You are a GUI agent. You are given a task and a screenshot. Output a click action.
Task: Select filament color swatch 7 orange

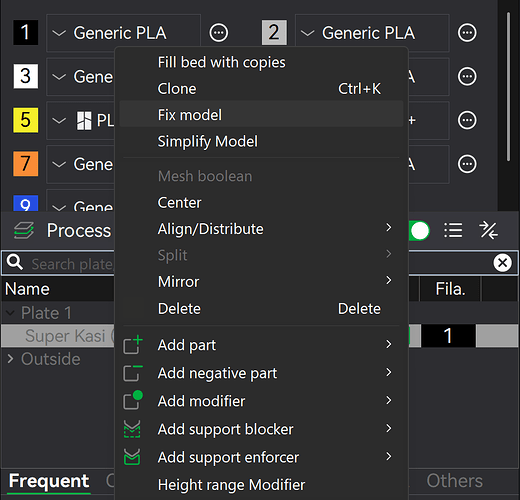click(x=26, y=164)
